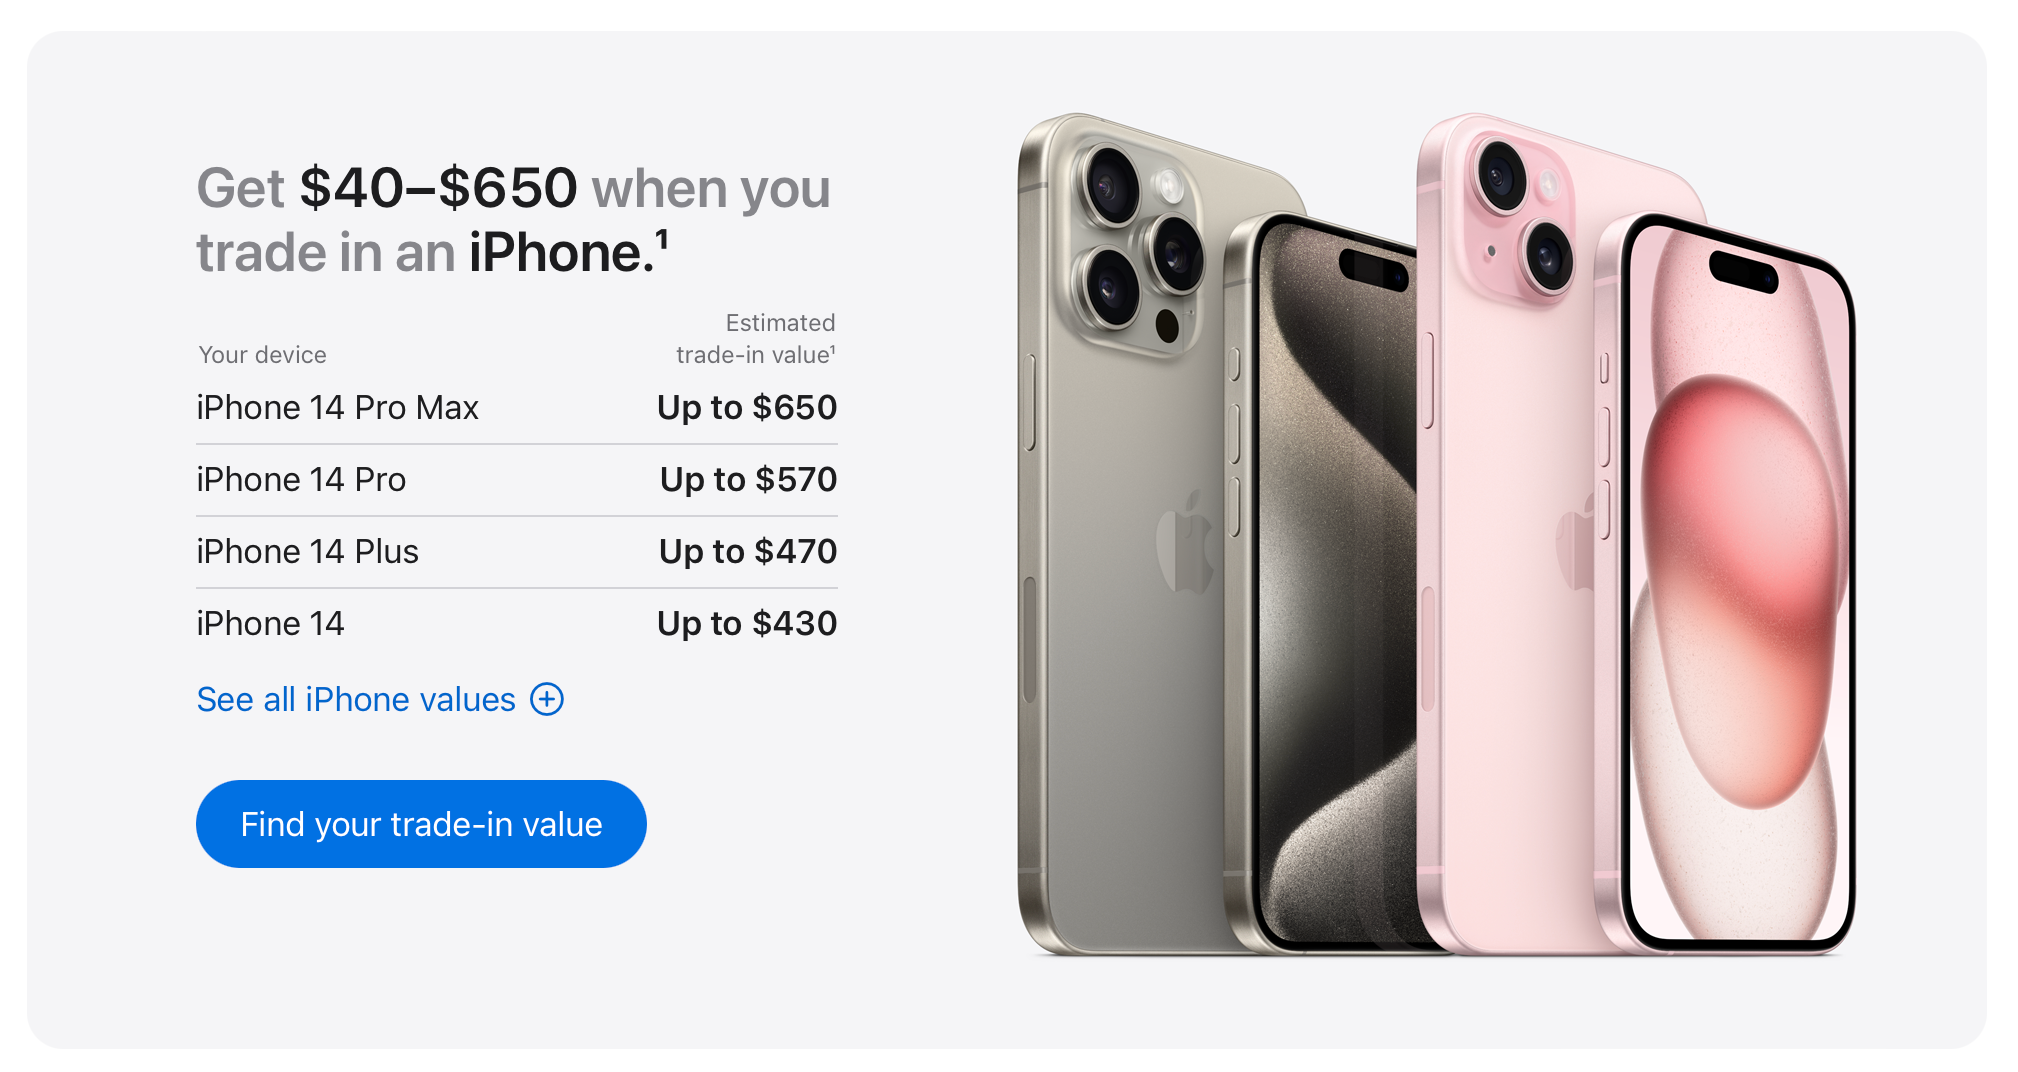
Task: Click the plus circle icon beside See all iPhone values
Action: pos(547,699)
